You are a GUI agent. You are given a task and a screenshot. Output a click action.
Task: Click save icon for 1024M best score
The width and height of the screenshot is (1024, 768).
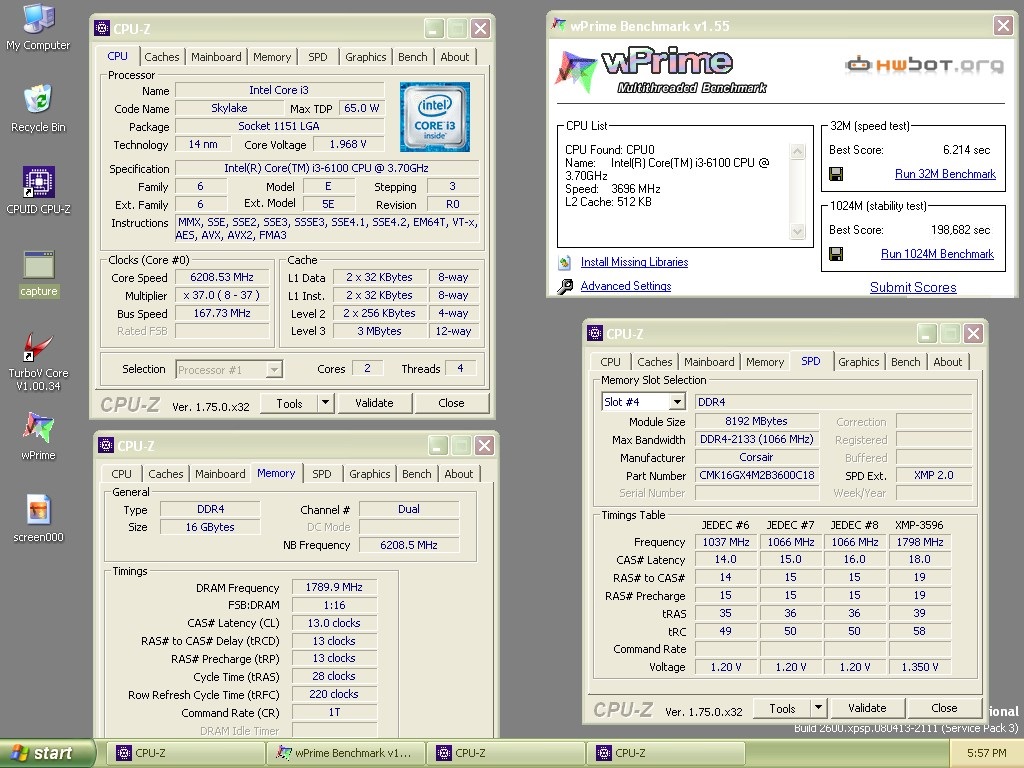[x=836, y=254]
